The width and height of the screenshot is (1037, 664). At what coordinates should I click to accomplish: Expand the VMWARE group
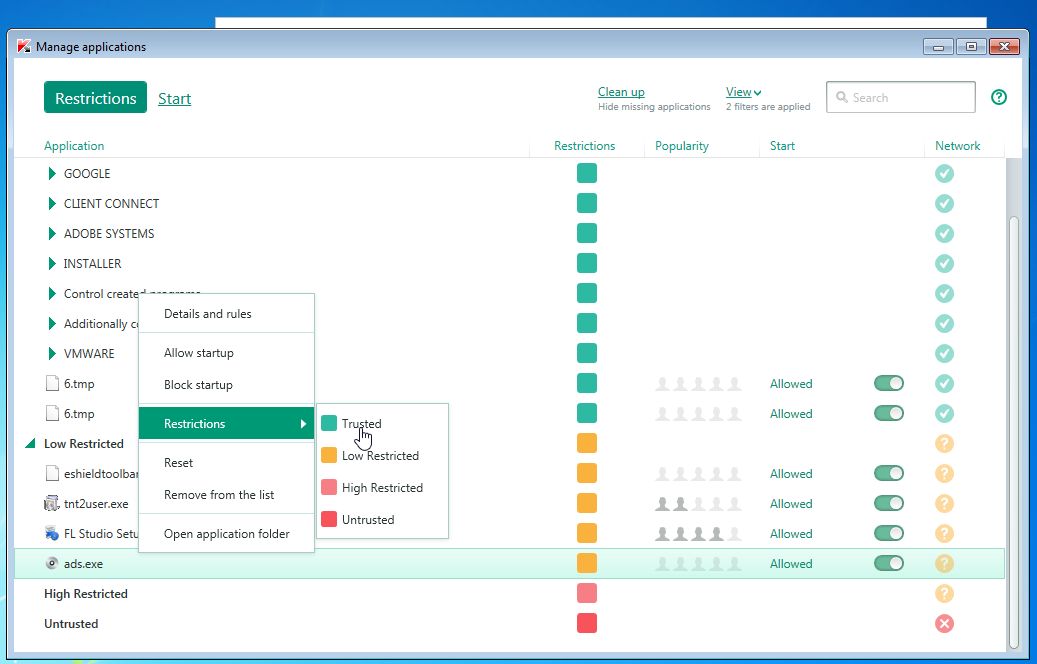pos(52,353)
